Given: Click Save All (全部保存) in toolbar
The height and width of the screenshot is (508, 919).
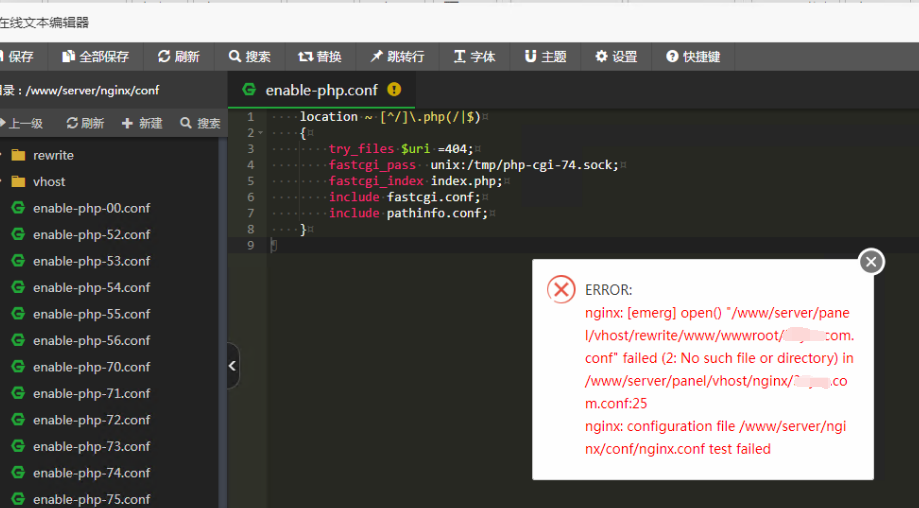Looking at the screenshot, I should (x=96, y=57).
